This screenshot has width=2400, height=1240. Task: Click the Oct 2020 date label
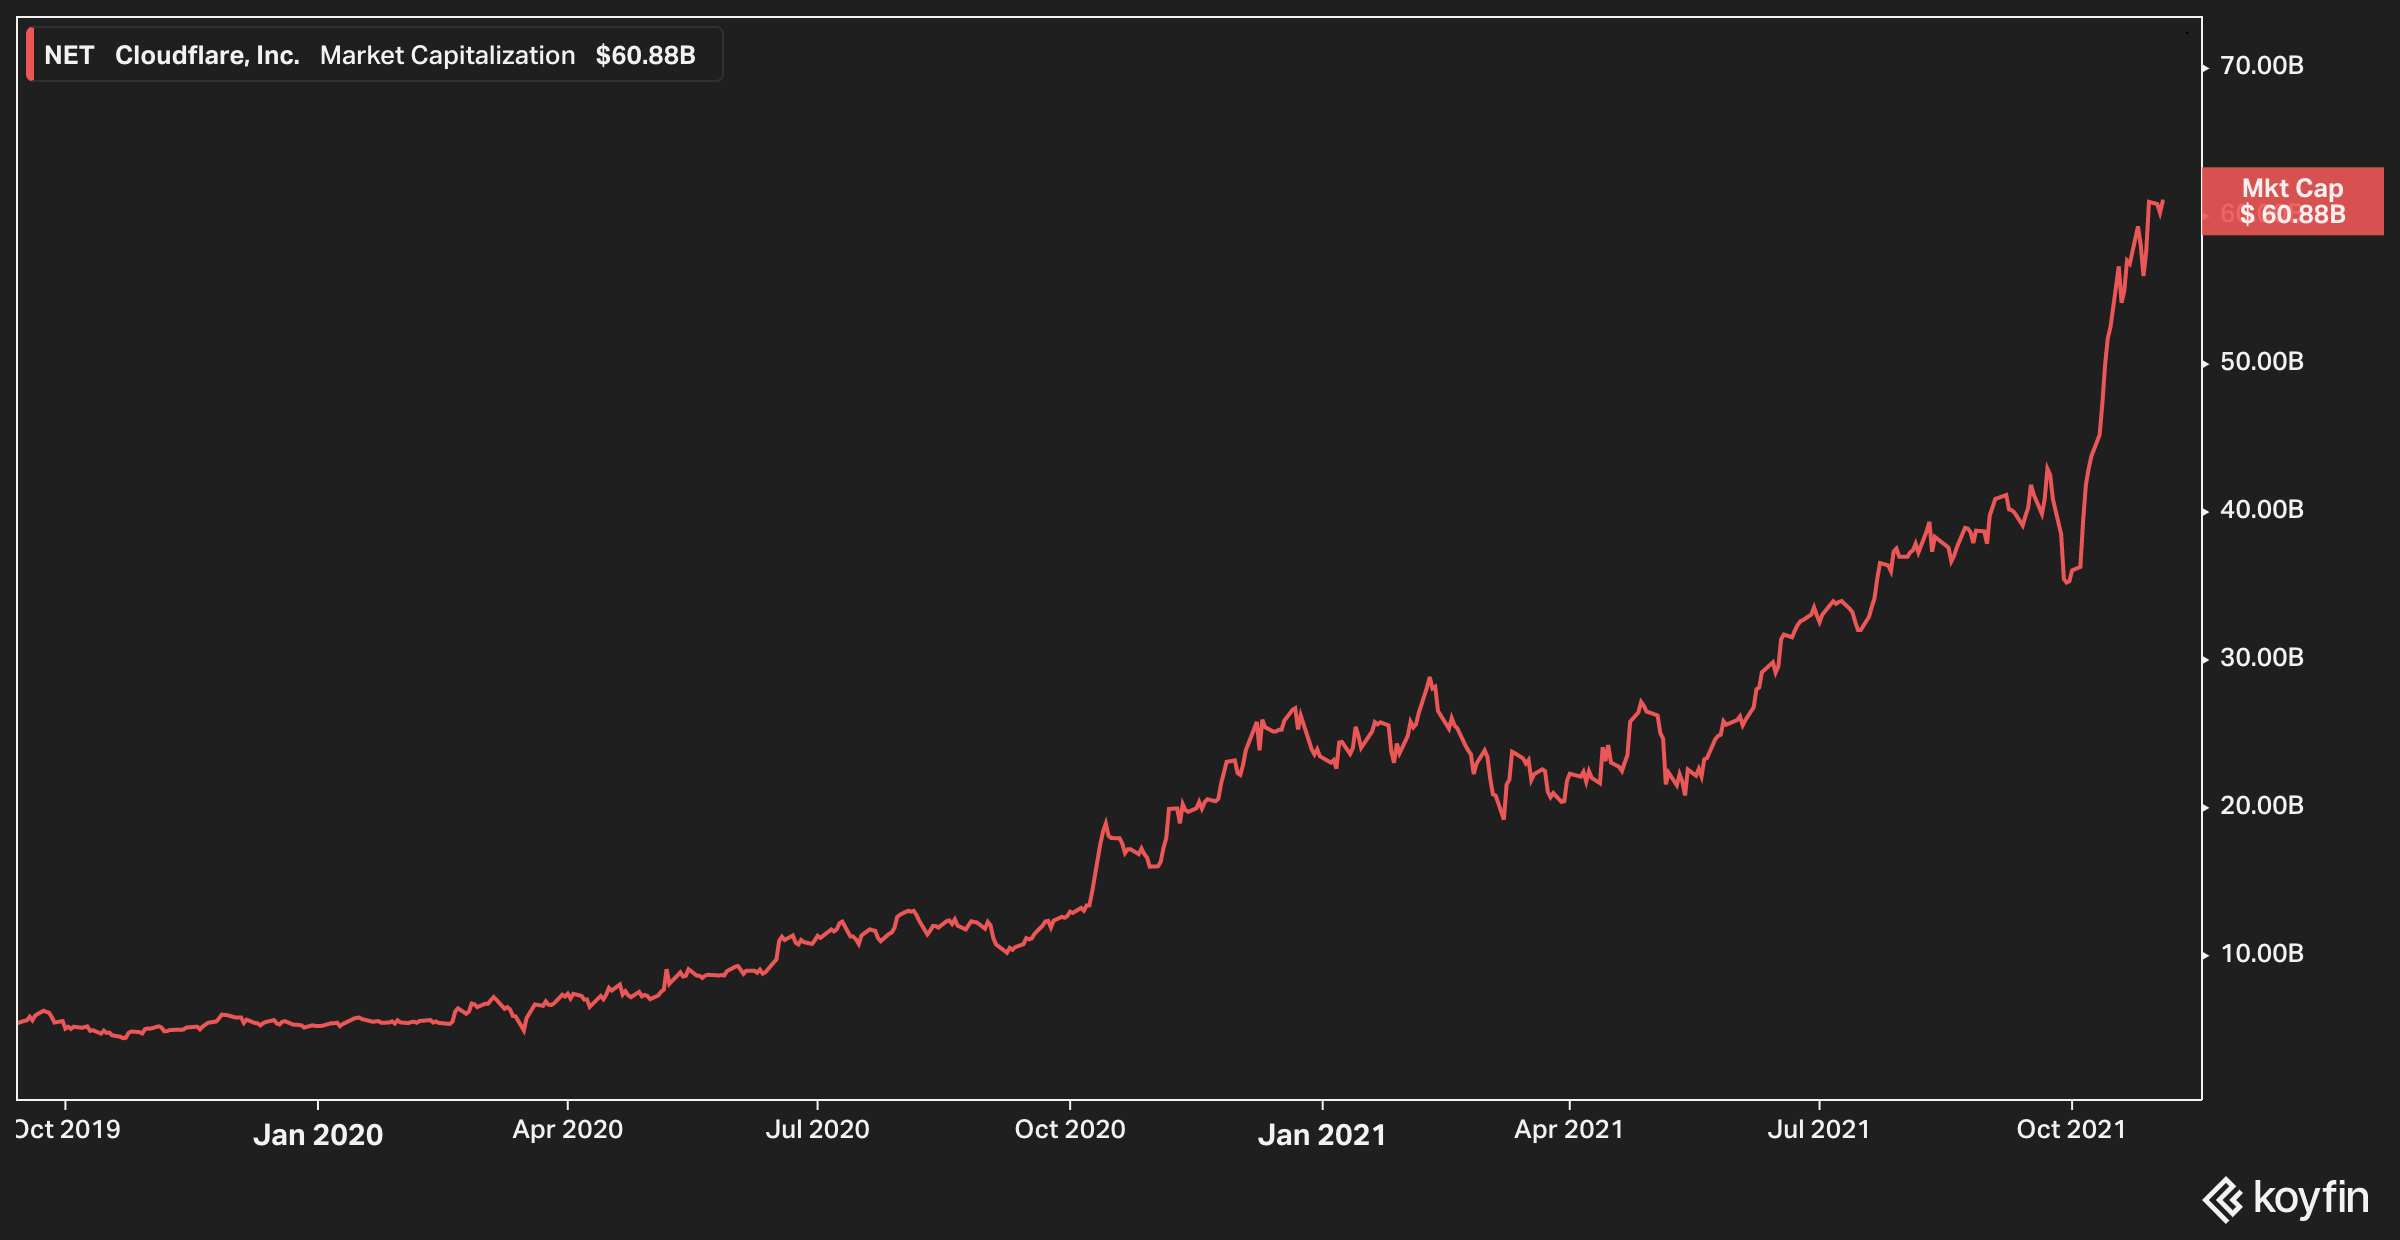1070,1130
